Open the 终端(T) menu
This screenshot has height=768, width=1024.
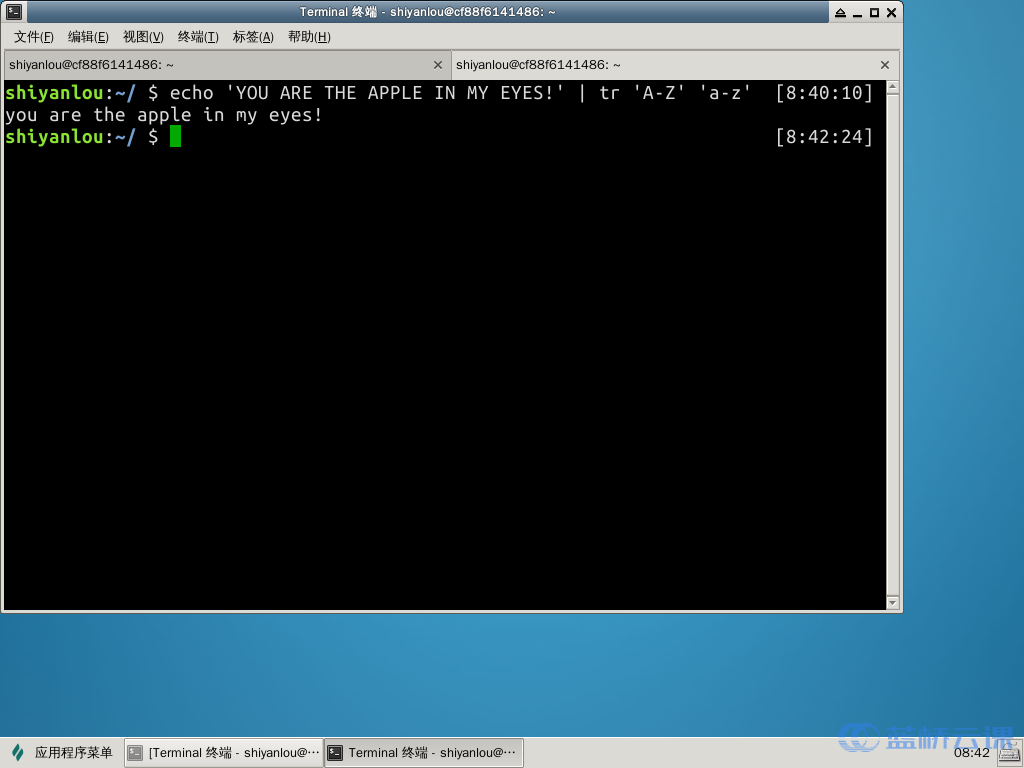pyautogui.click(x=197, y=37)
